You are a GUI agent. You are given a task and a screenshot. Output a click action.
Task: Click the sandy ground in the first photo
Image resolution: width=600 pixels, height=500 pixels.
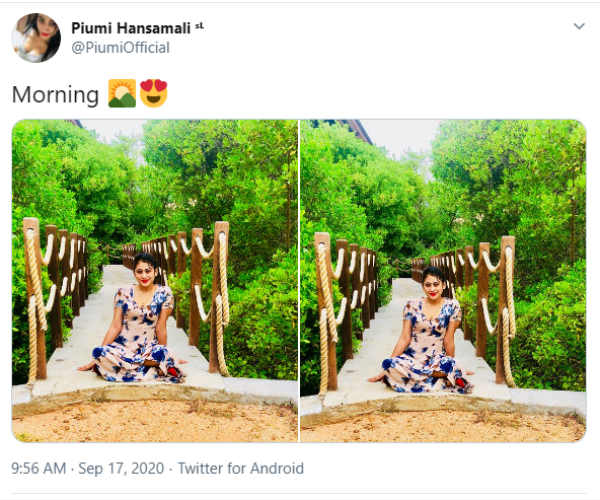coord(155,421)
